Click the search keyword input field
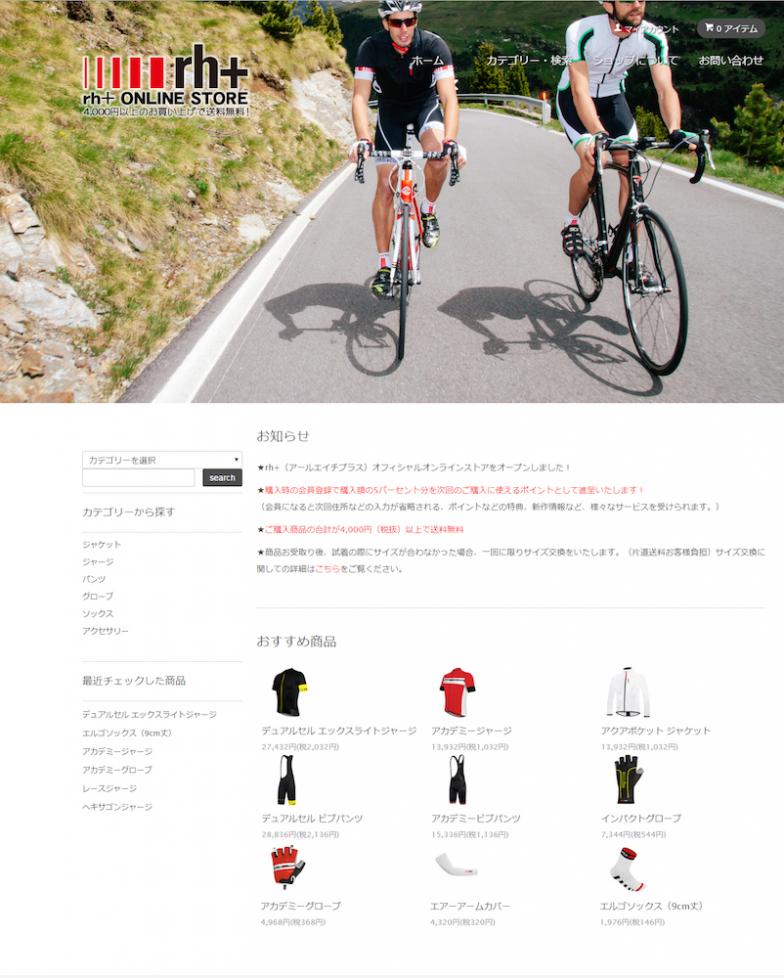The image size is (784, 978). (138, 478)
